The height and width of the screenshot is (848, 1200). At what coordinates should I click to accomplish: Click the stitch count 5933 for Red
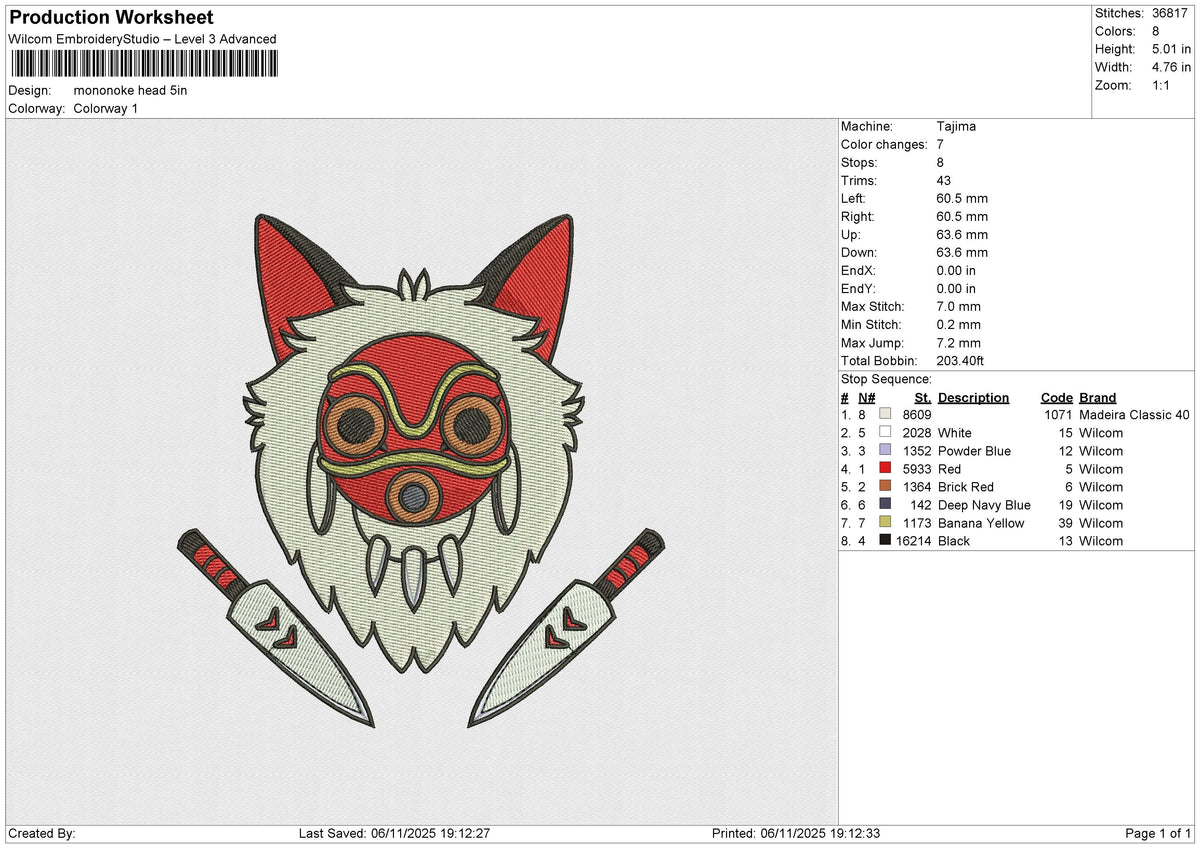[x=916, y=469]
